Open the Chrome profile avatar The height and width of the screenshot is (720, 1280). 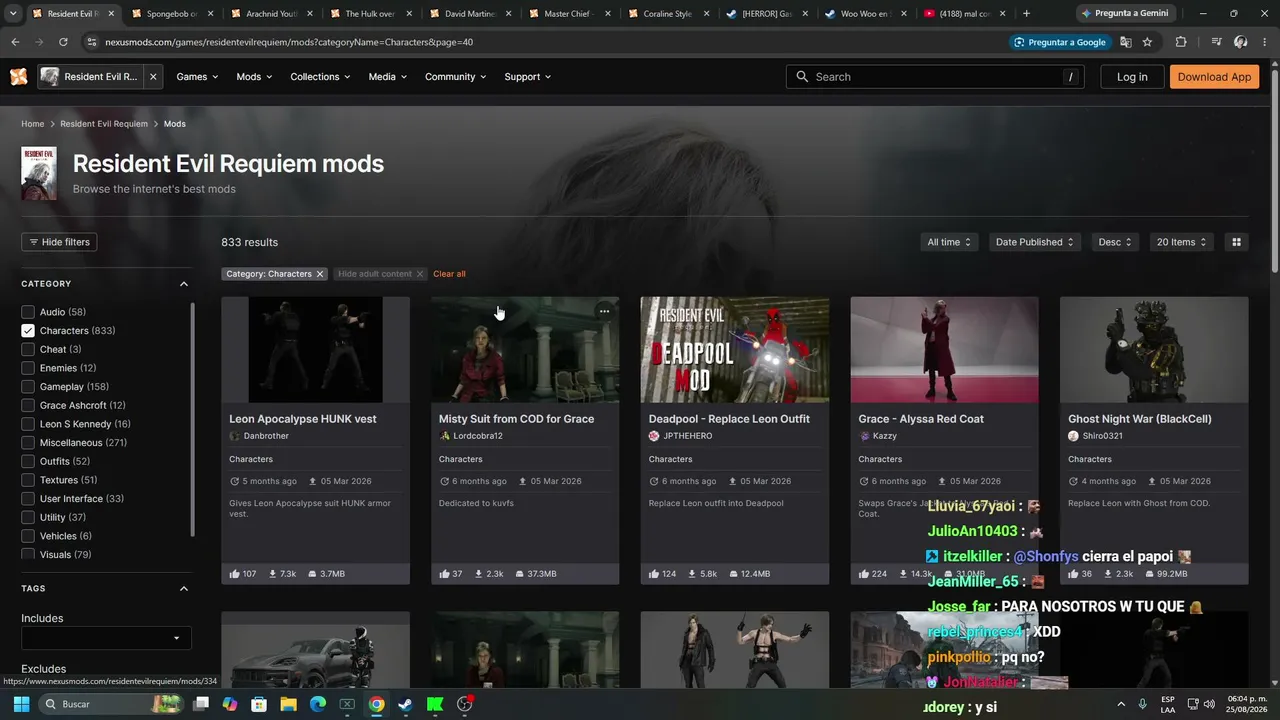[x=1240, y=42]
